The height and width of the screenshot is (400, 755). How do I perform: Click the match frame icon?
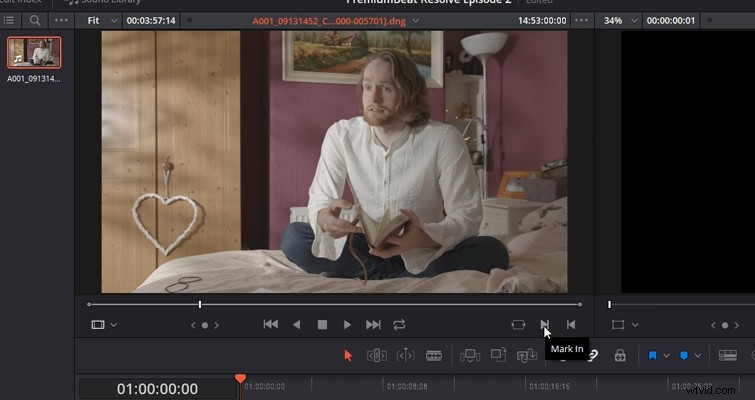518,325
